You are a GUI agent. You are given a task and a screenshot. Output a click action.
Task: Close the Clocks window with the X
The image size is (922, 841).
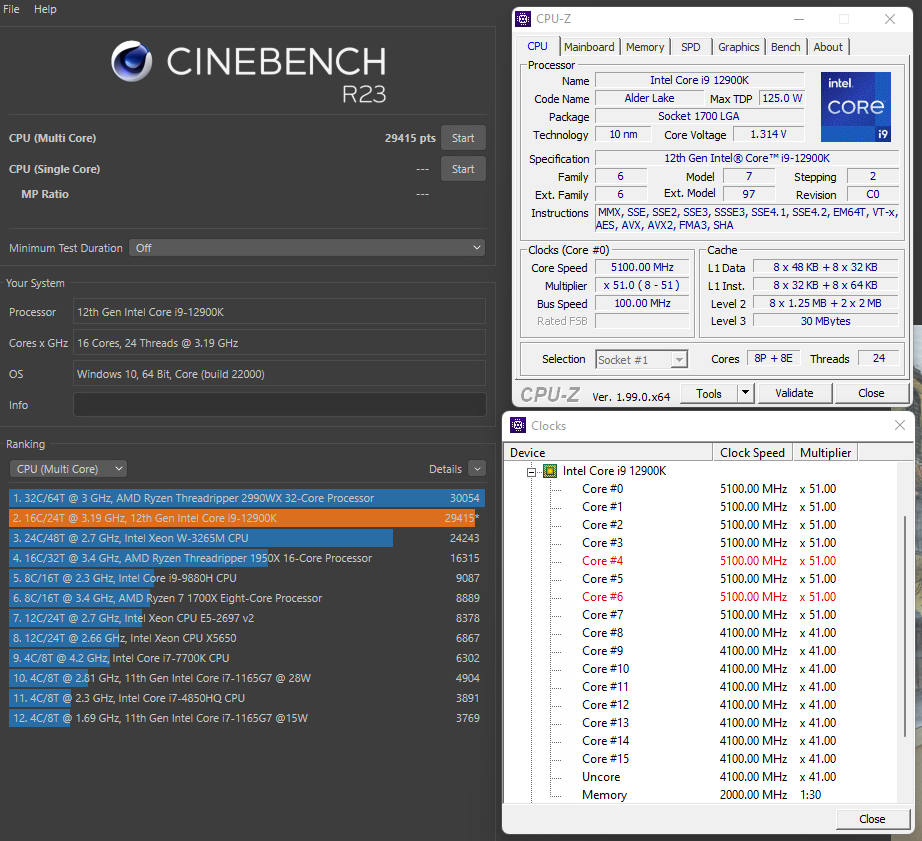pyautogui.click(x=899, y=425)
